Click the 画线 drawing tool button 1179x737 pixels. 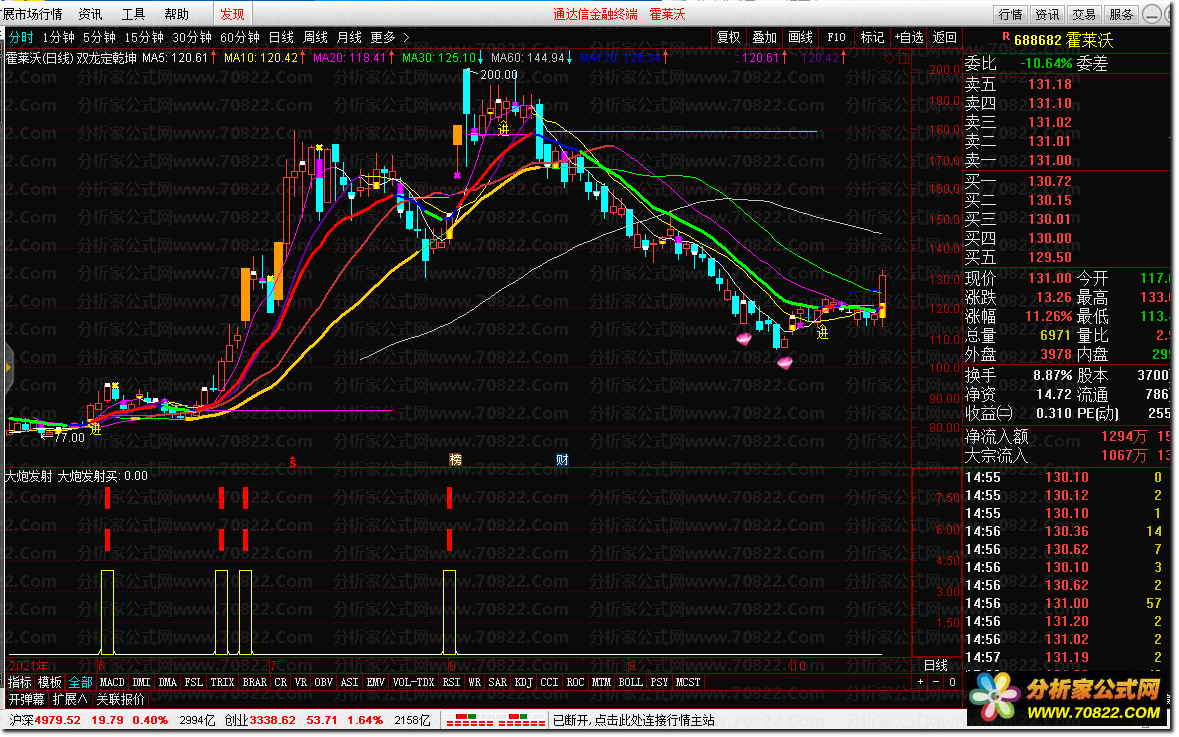tap(800, 38)
